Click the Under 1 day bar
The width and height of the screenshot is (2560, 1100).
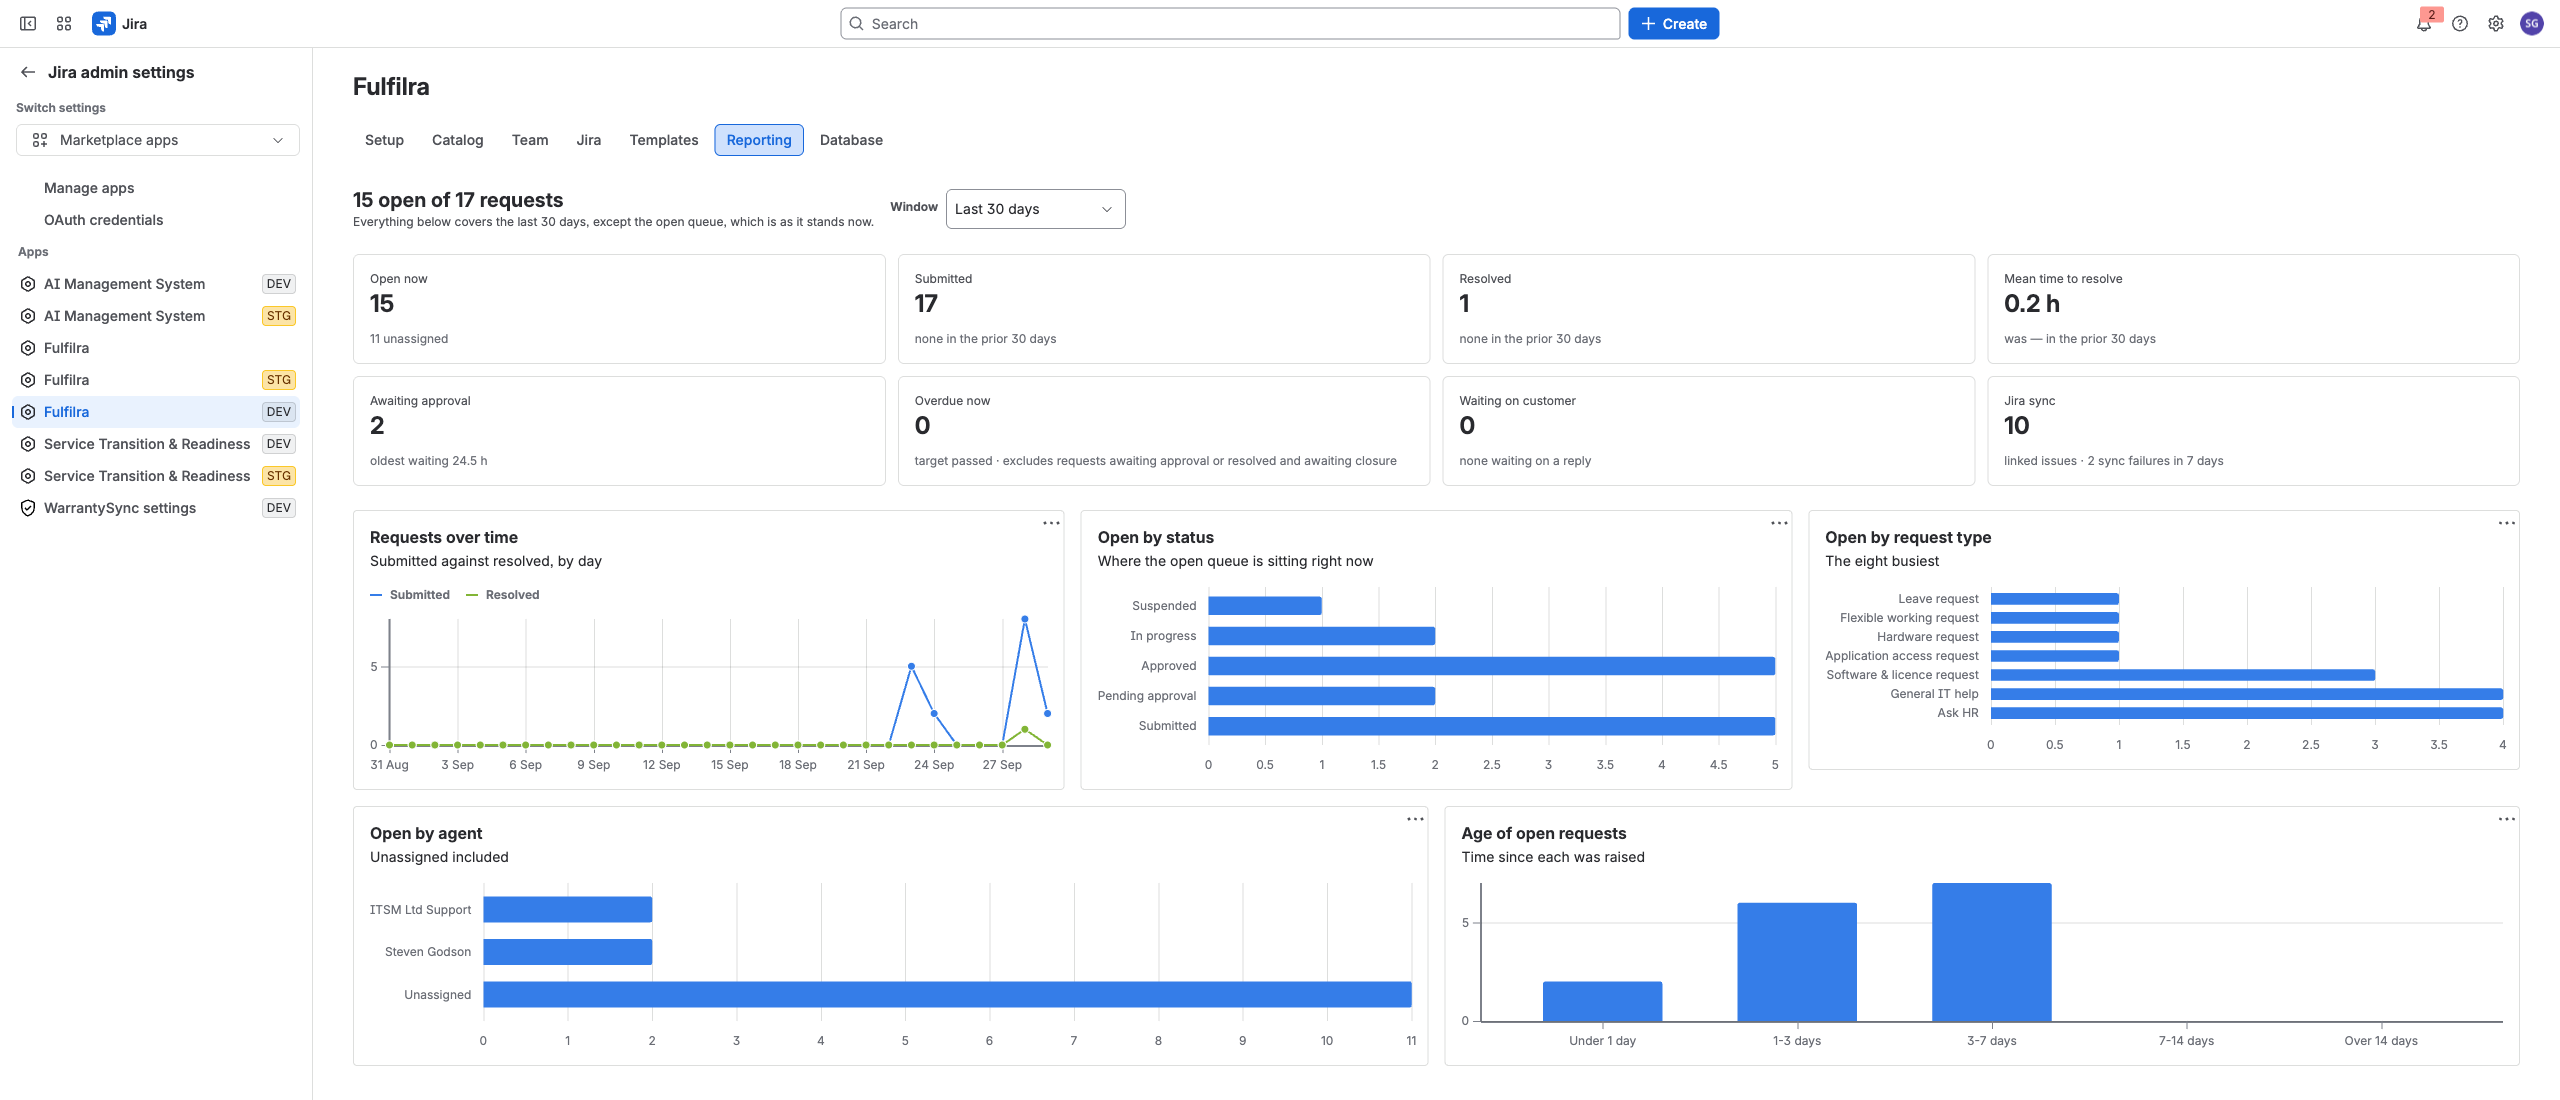[1602, 1001]
